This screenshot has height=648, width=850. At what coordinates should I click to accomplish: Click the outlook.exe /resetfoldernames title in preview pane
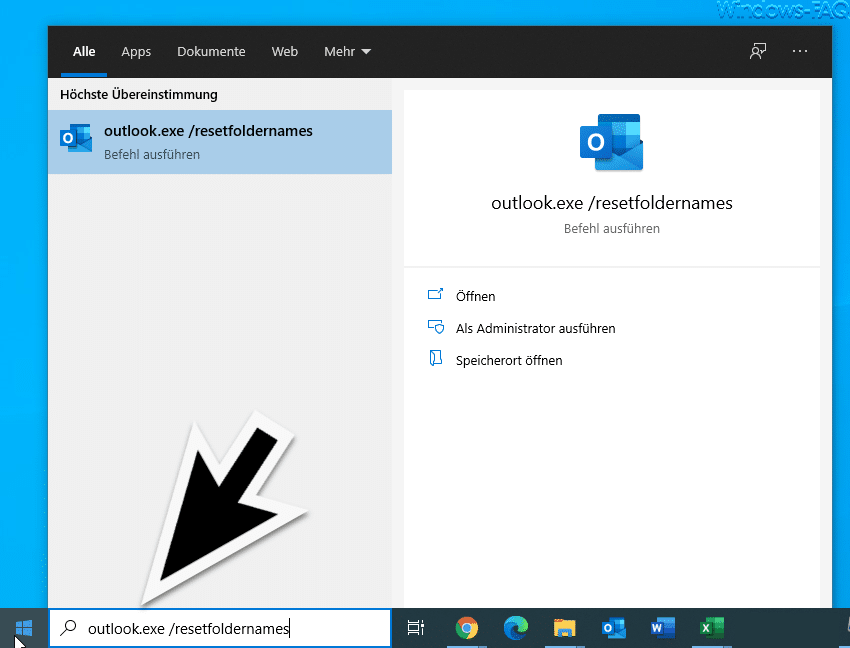tap(611, 203)
